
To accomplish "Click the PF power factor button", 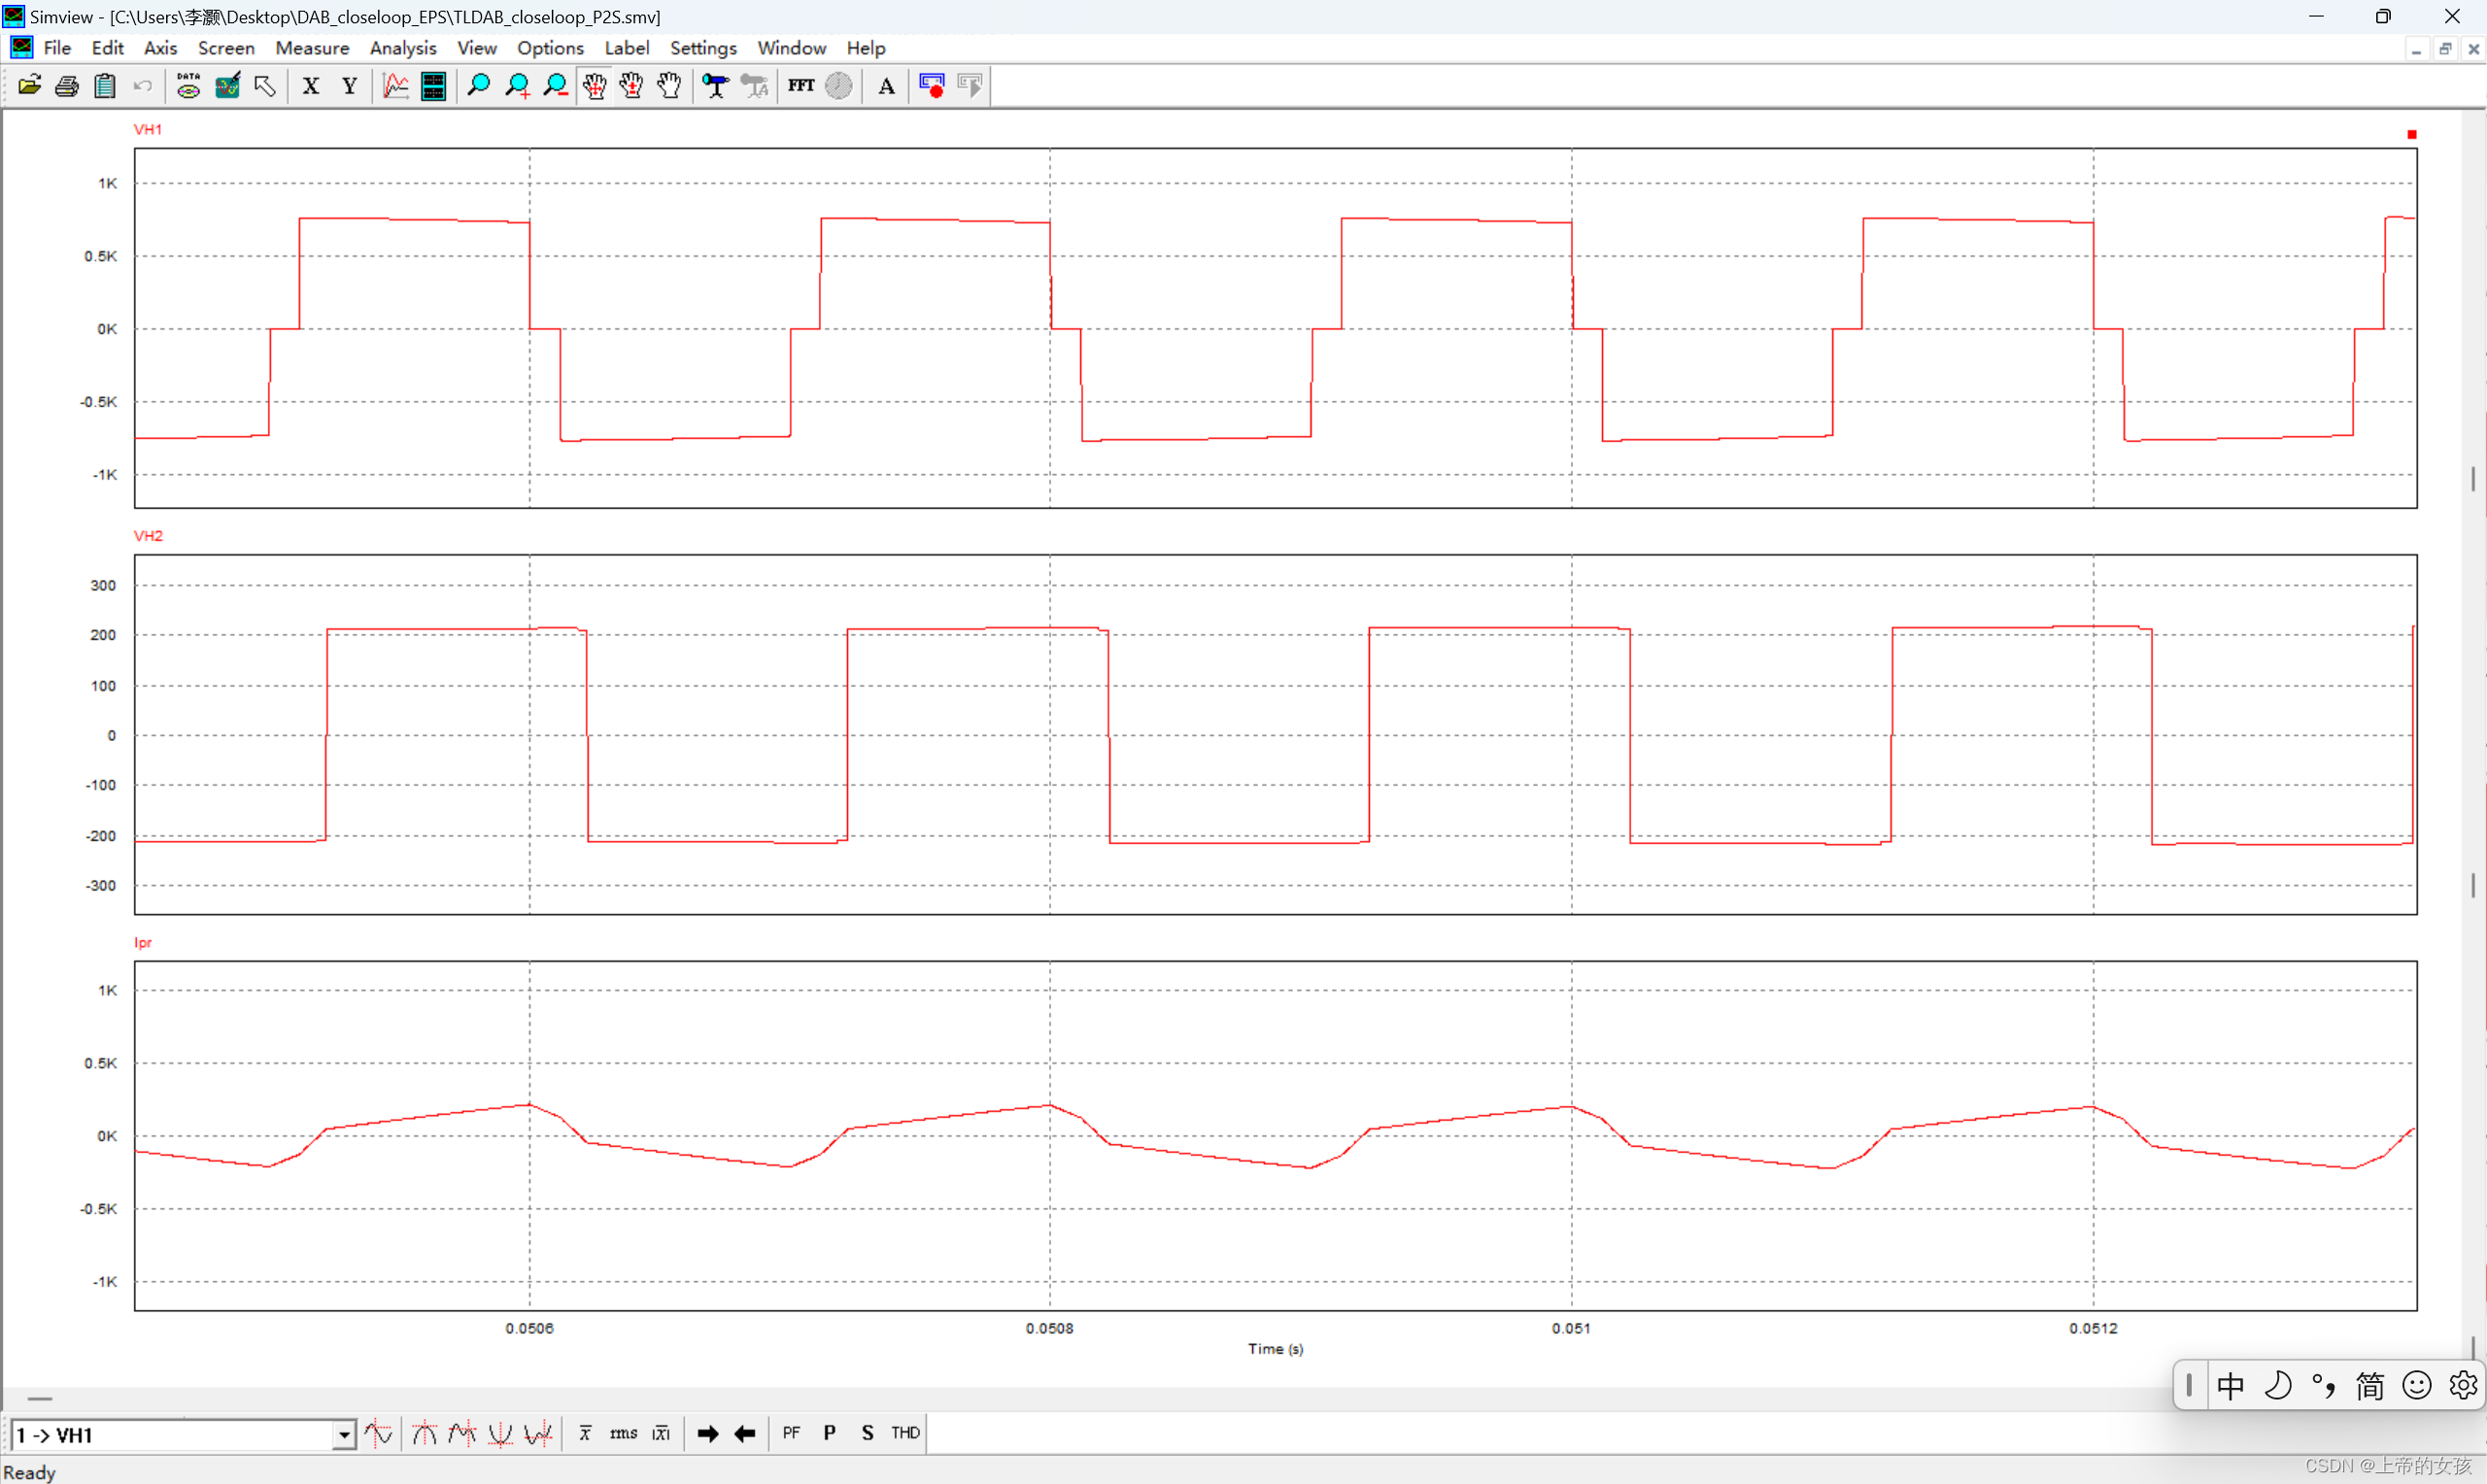I will pyautogui.click(x=791, y=1434).
